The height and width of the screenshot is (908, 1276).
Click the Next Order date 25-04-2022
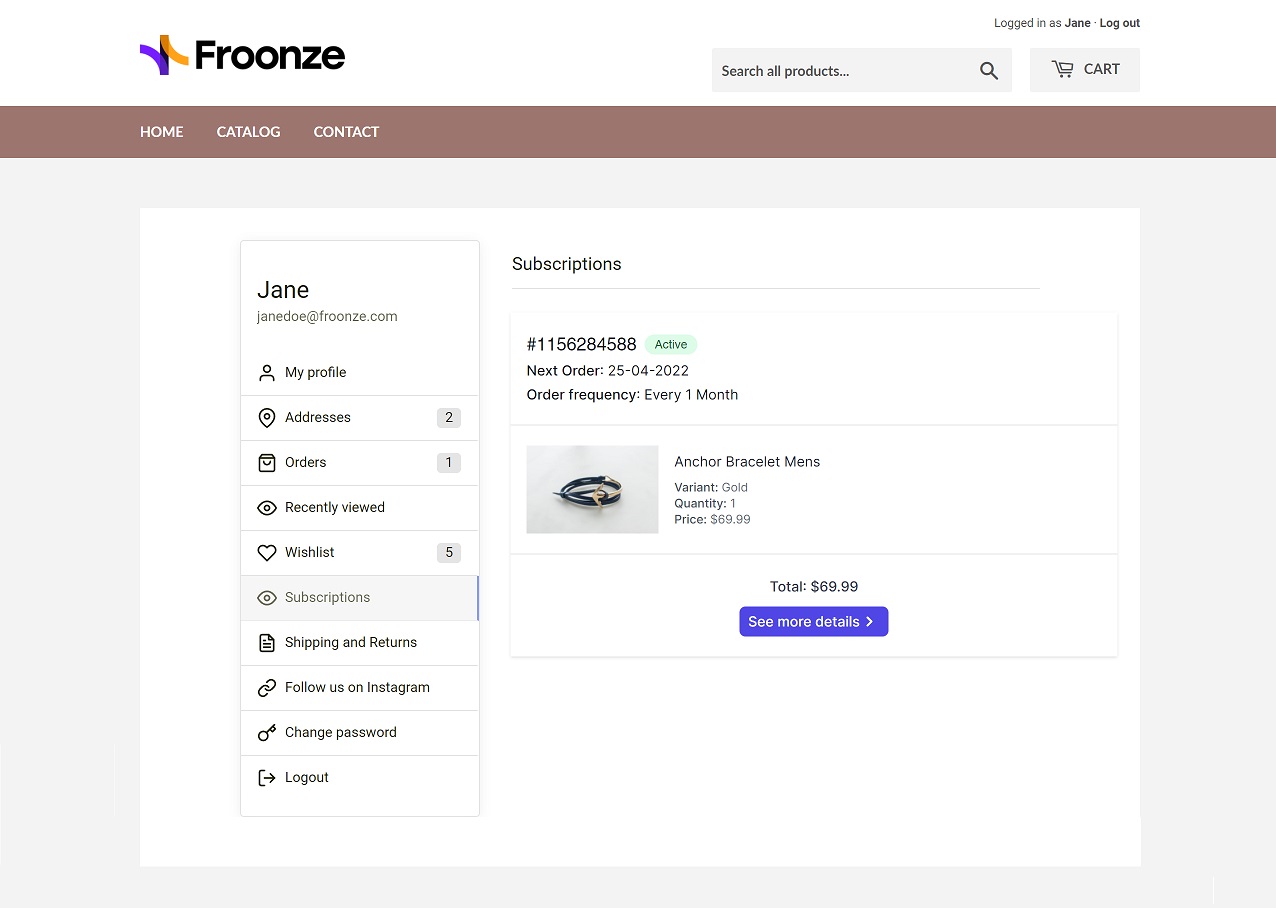[x=648, y=370]
